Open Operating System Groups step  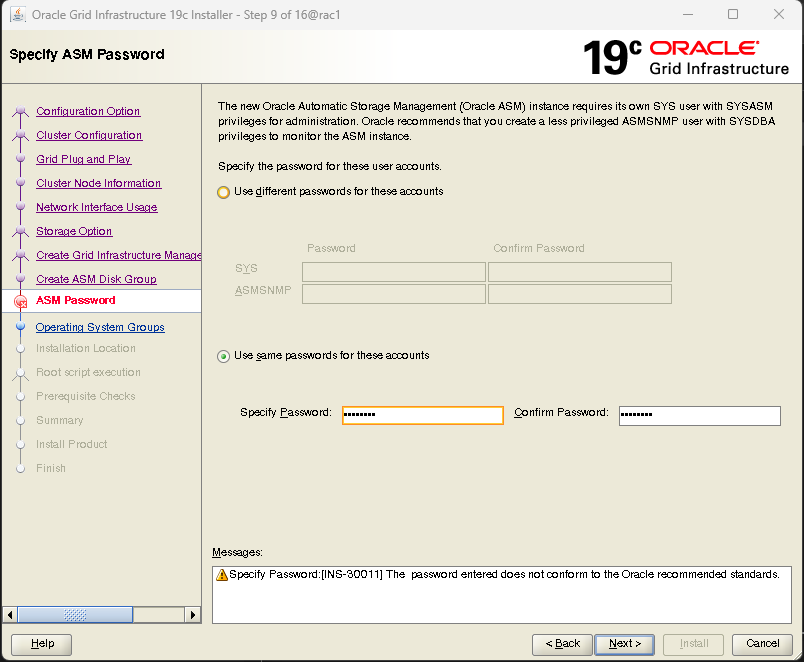(100, 328)
